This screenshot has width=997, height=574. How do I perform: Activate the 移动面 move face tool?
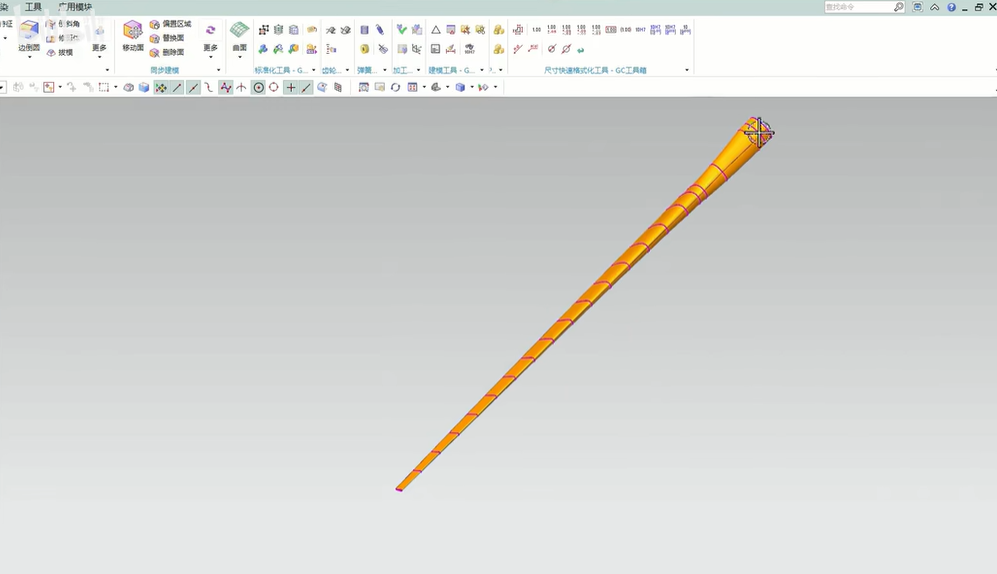coord(132,35)
